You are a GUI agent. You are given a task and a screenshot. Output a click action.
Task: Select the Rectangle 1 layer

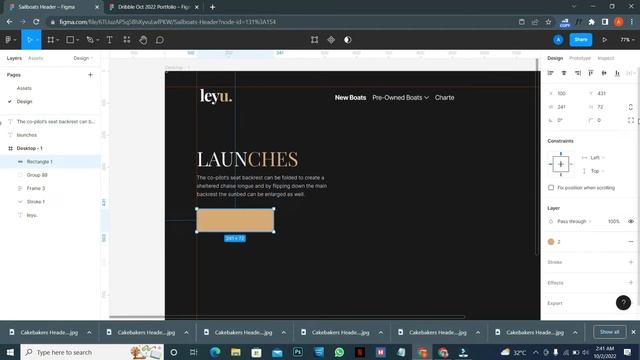(x=50, y=162)
